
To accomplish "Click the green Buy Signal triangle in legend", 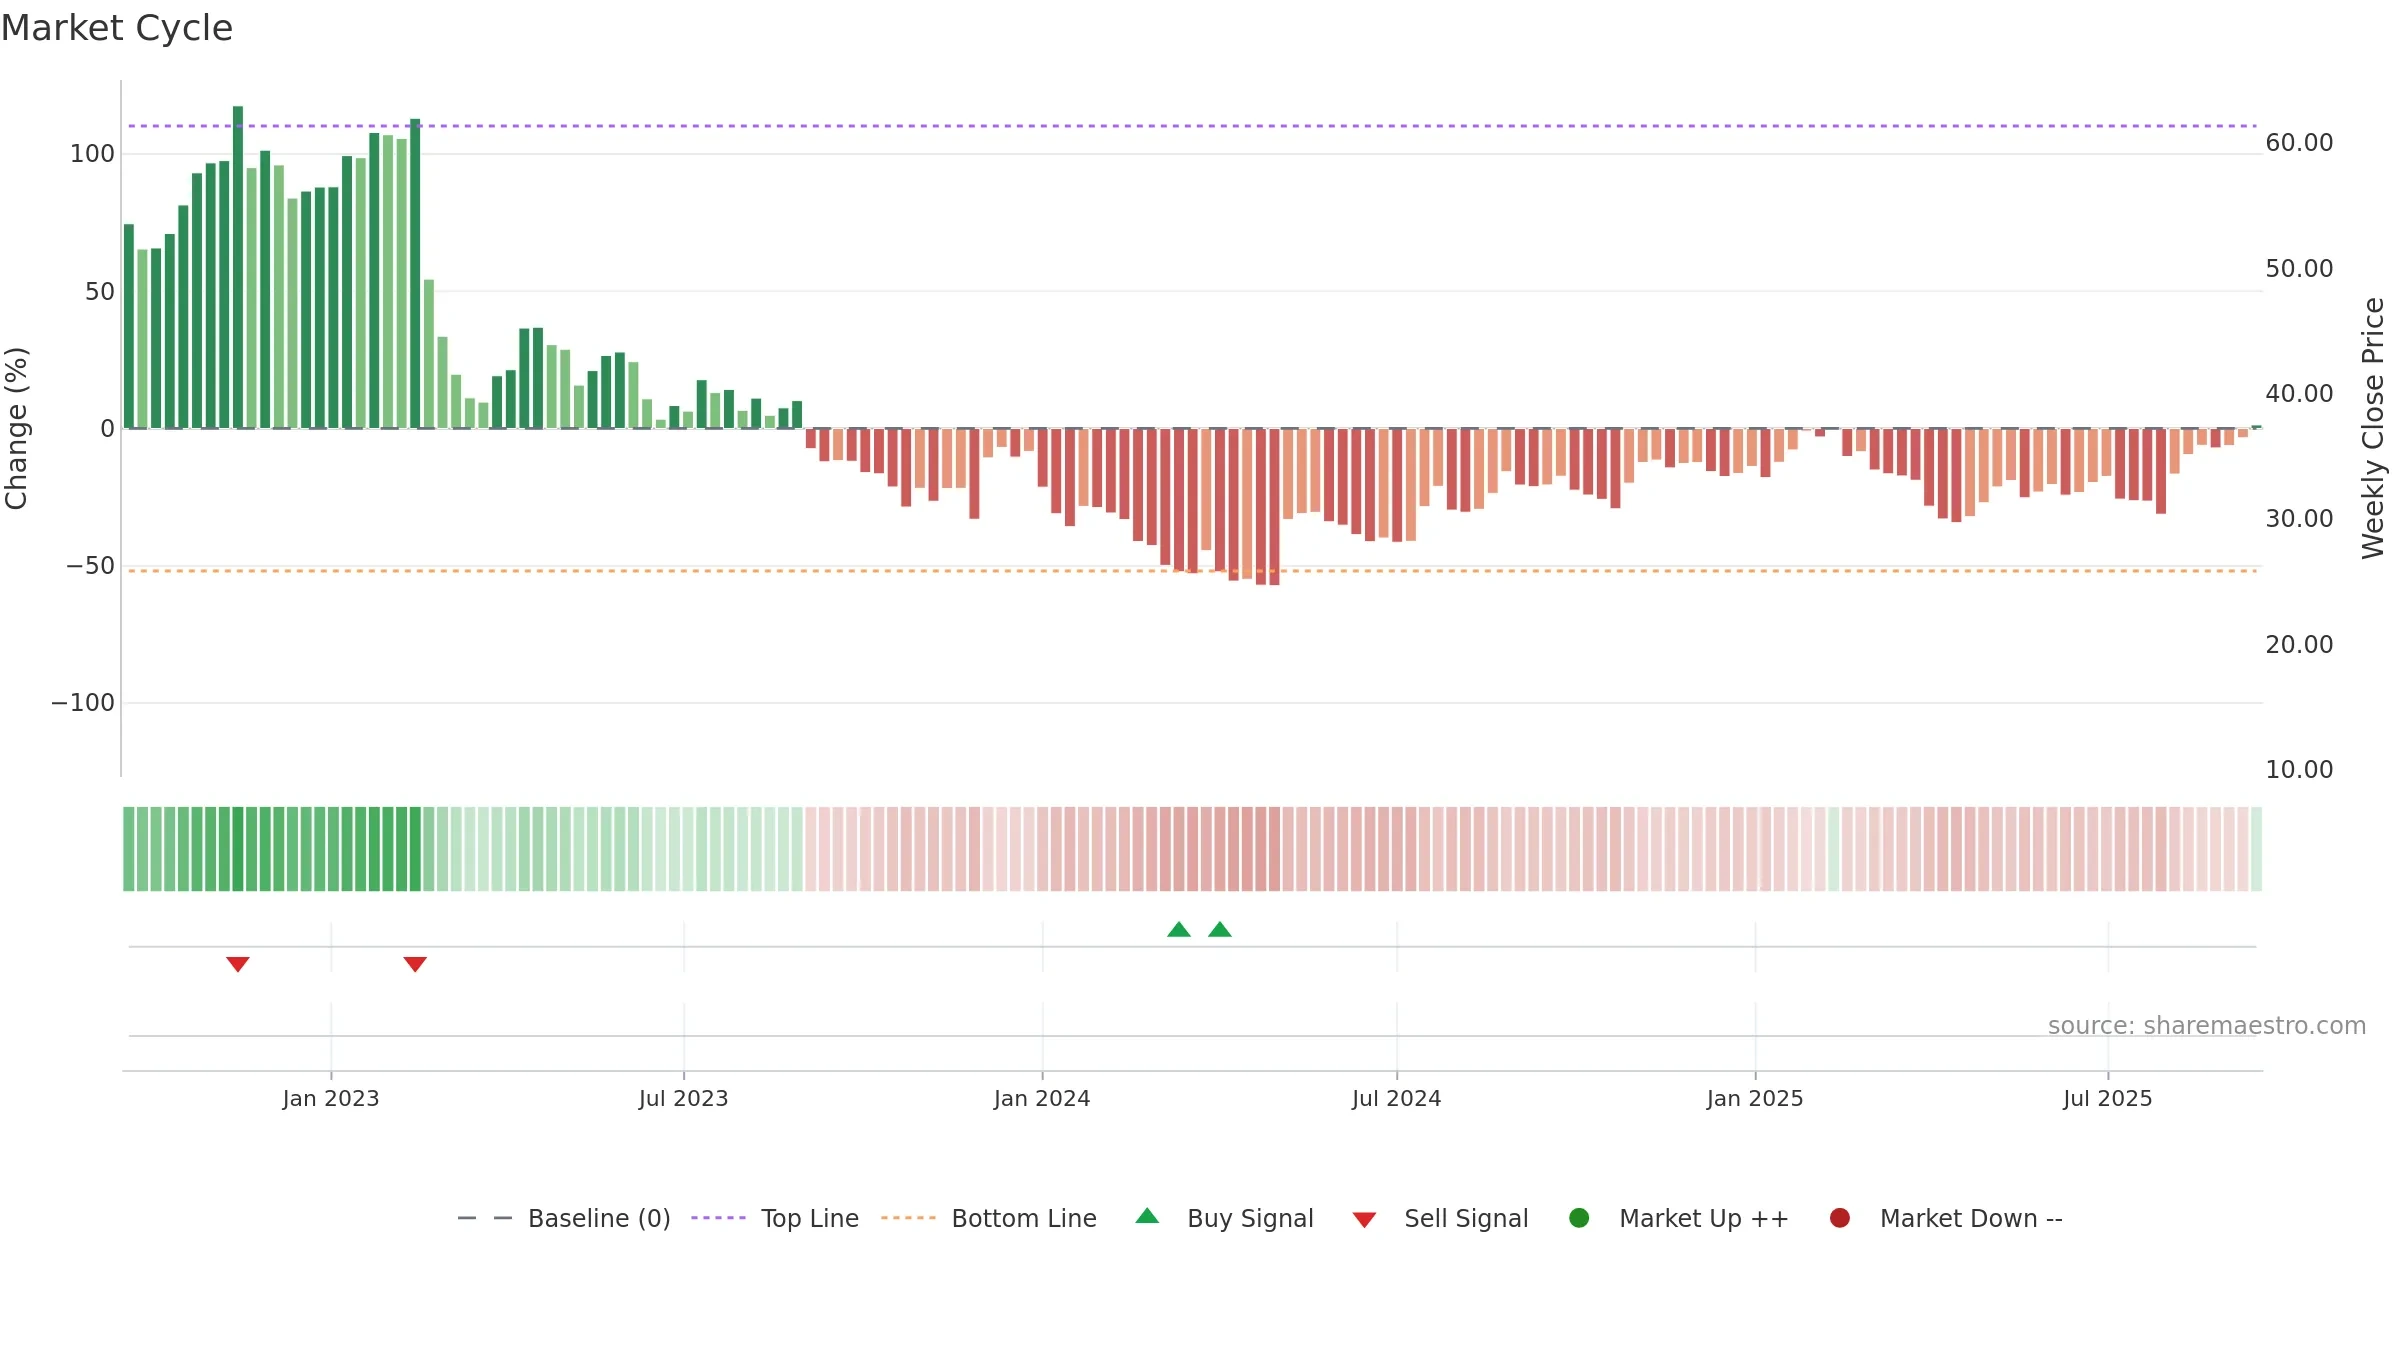I will [1147, 1216].
